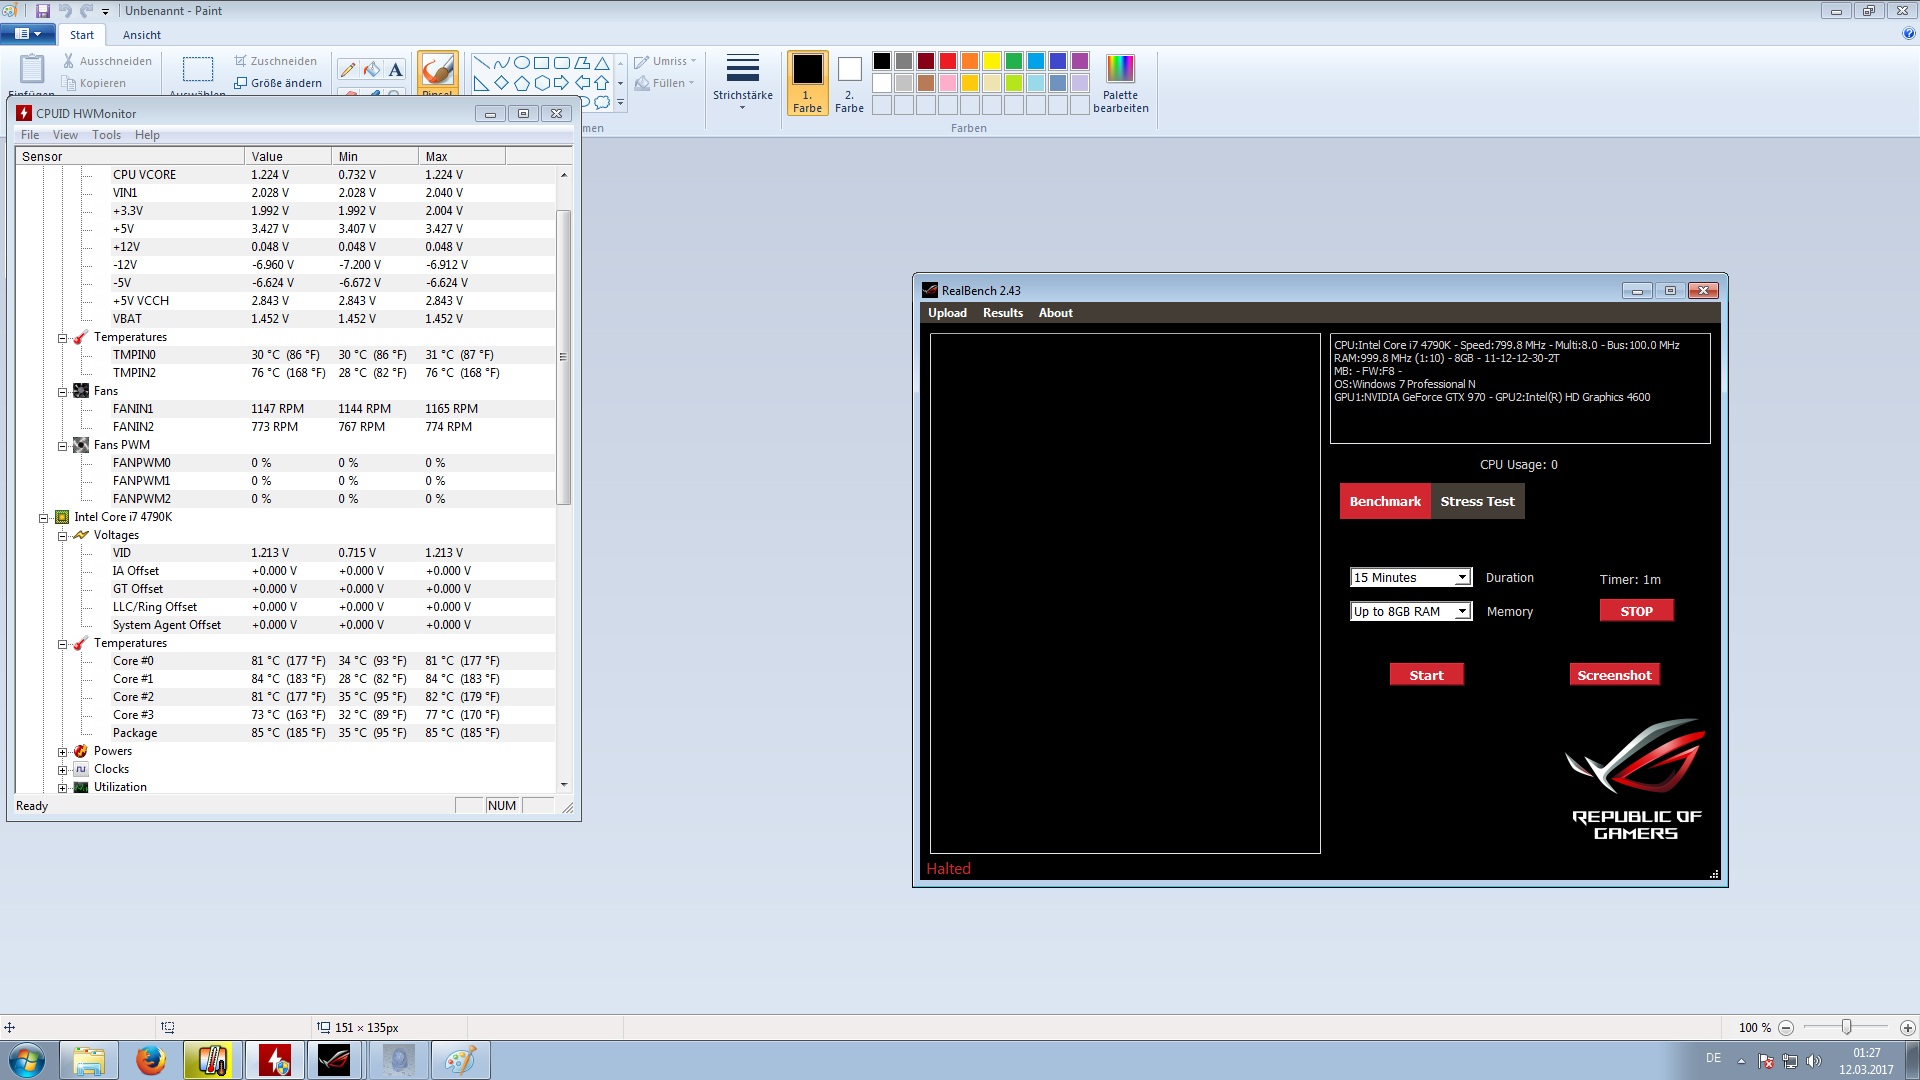The image size is (1920, 1080).
Task: Click the Sensor column header in HWMonitor
Action: [x=130, y=156]
